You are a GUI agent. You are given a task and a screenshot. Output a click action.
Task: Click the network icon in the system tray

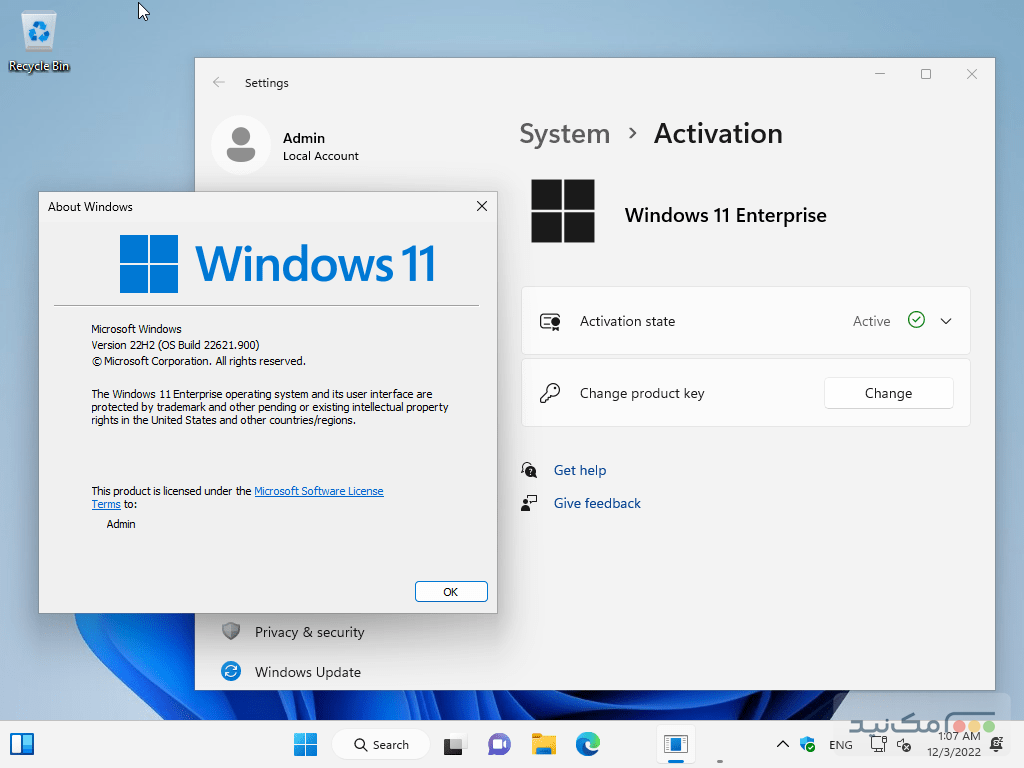coord(877,744)
